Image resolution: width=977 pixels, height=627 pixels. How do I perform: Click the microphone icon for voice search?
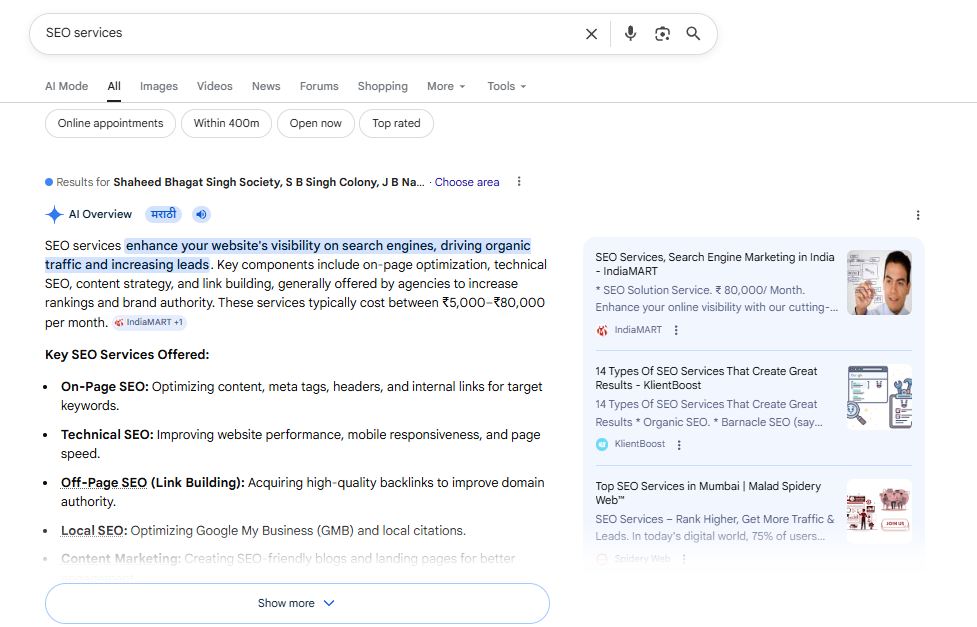pos(630,33)
